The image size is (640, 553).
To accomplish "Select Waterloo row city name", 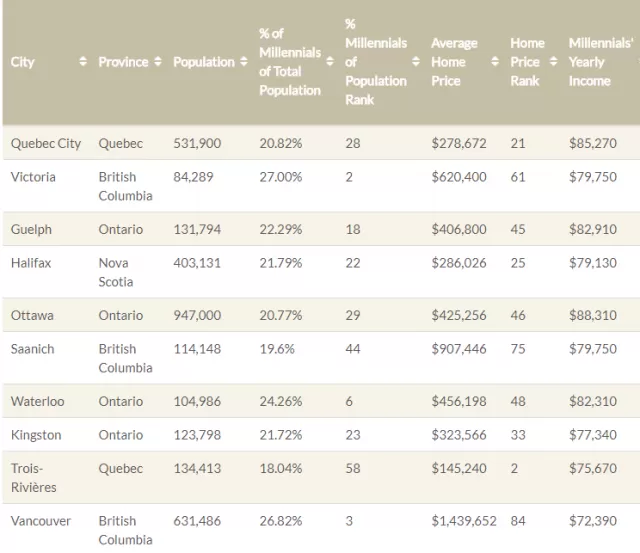I will coord(38,401).
